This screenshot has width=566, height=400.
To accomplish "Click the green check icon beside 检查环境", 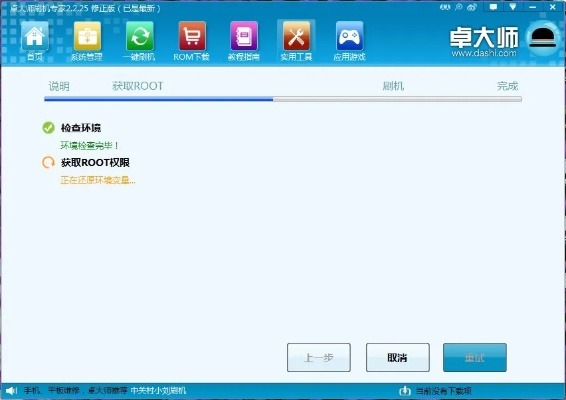I will [x=48, y=127].
